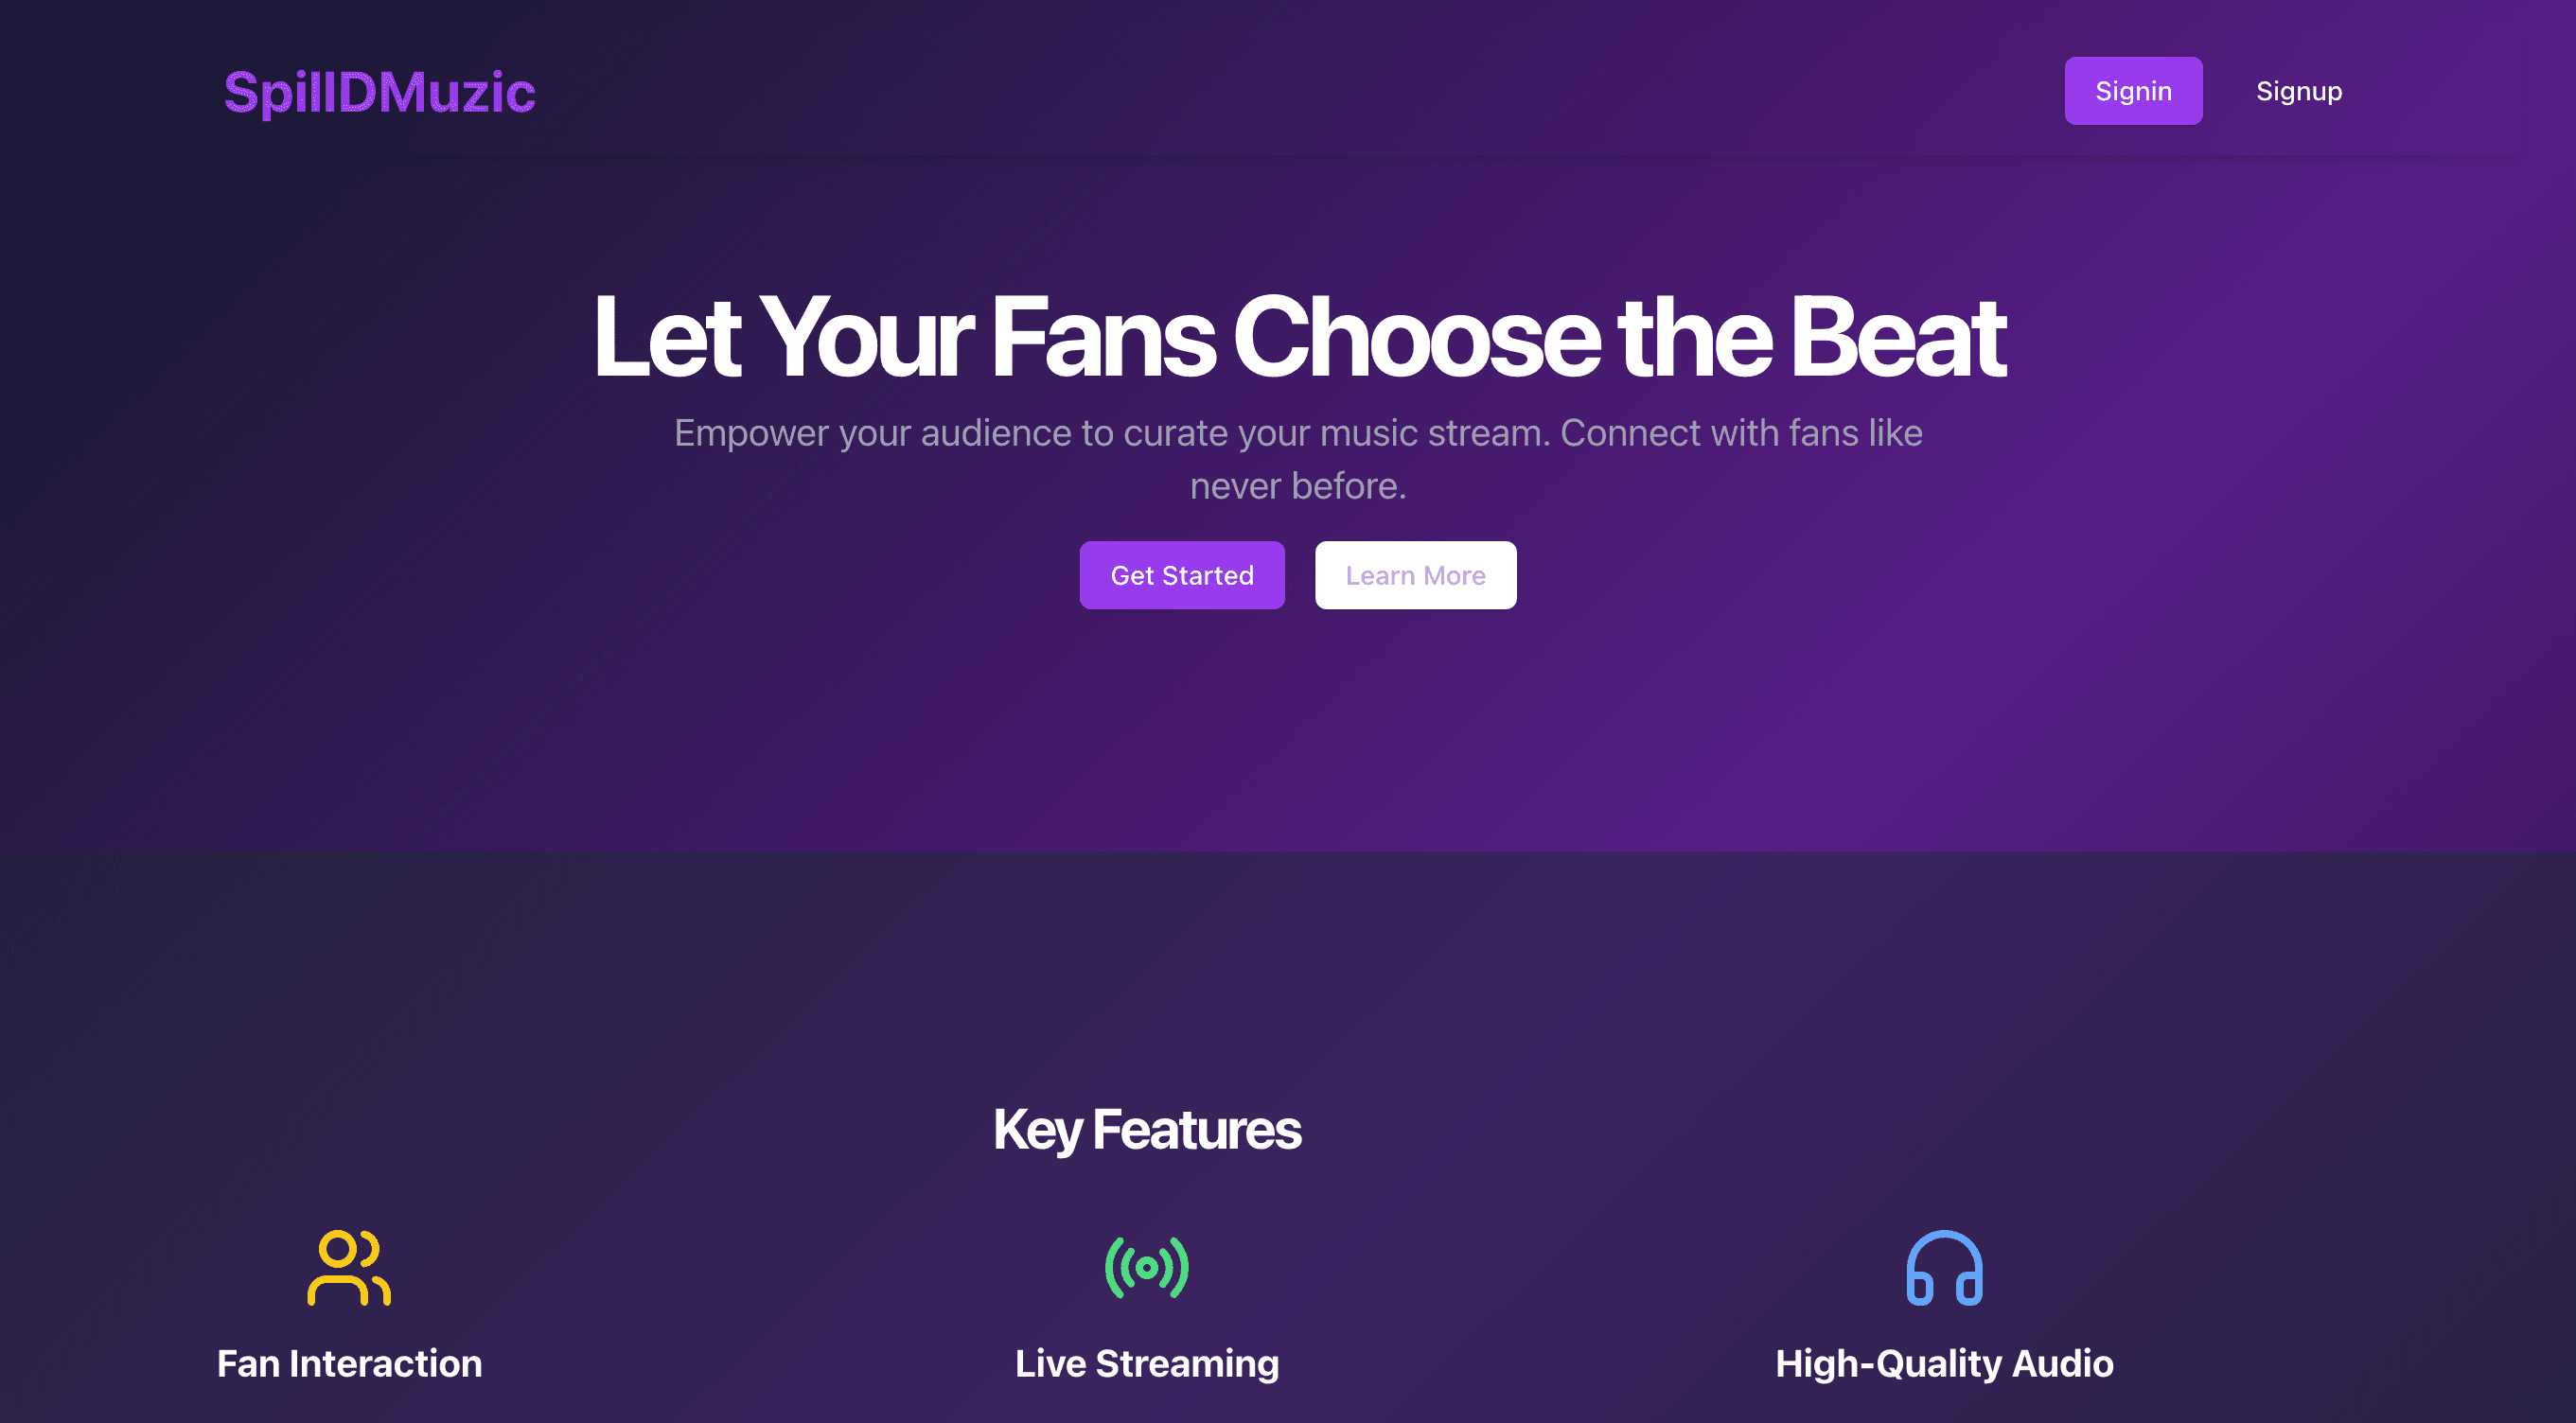The height and width of the screenshot is (1423, 2576).
Task: Click the Live Streaming feature title
Action: [1146, 1363]
